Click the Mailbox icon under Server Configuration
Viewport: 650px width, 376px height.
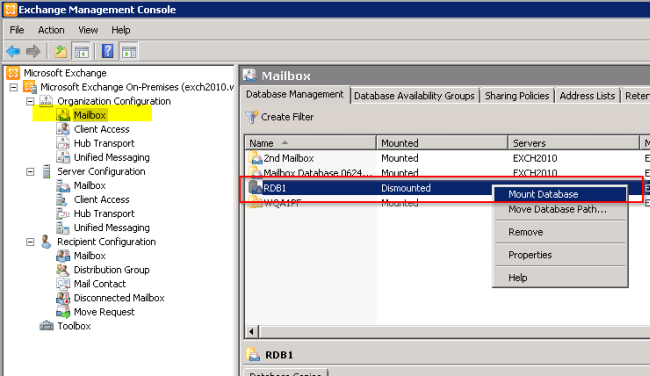[63, 186]
